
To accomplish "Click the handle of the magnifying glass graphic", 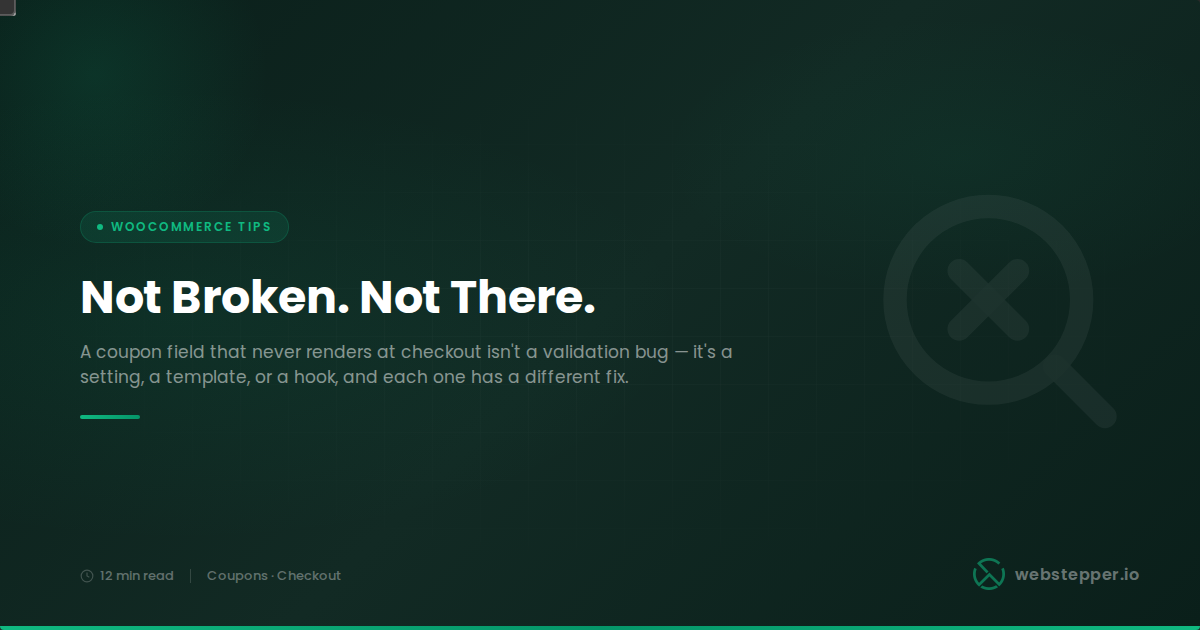I will click(1086, 397).
